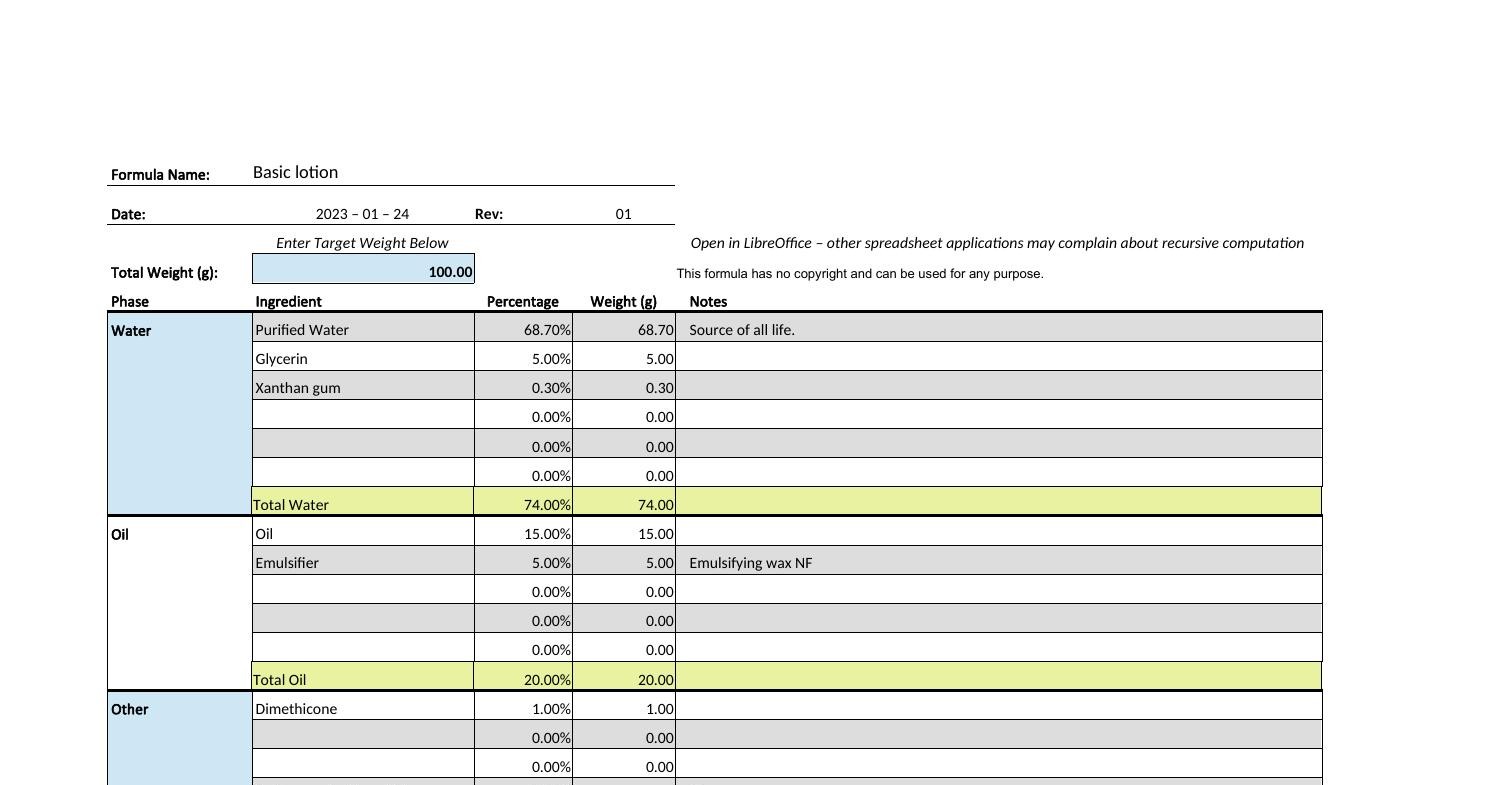Select the Dimethicone ingredient cell
1500x785 pixels.
point(363,708)
